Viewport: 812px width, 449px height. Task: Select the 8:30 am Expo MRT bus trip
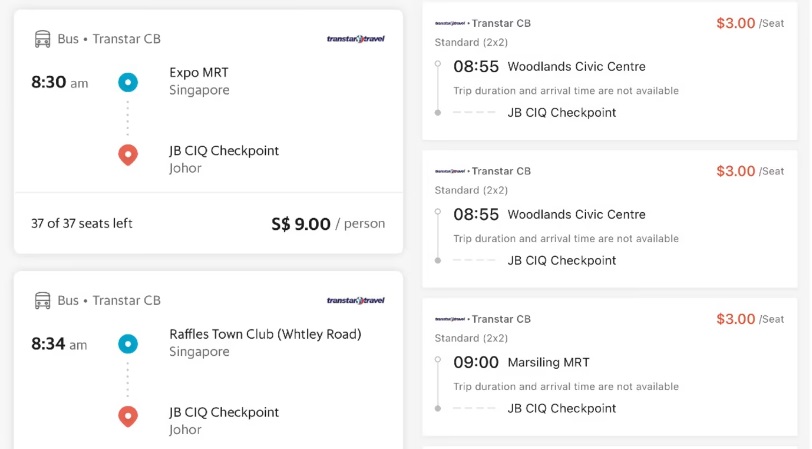[208, 132]
